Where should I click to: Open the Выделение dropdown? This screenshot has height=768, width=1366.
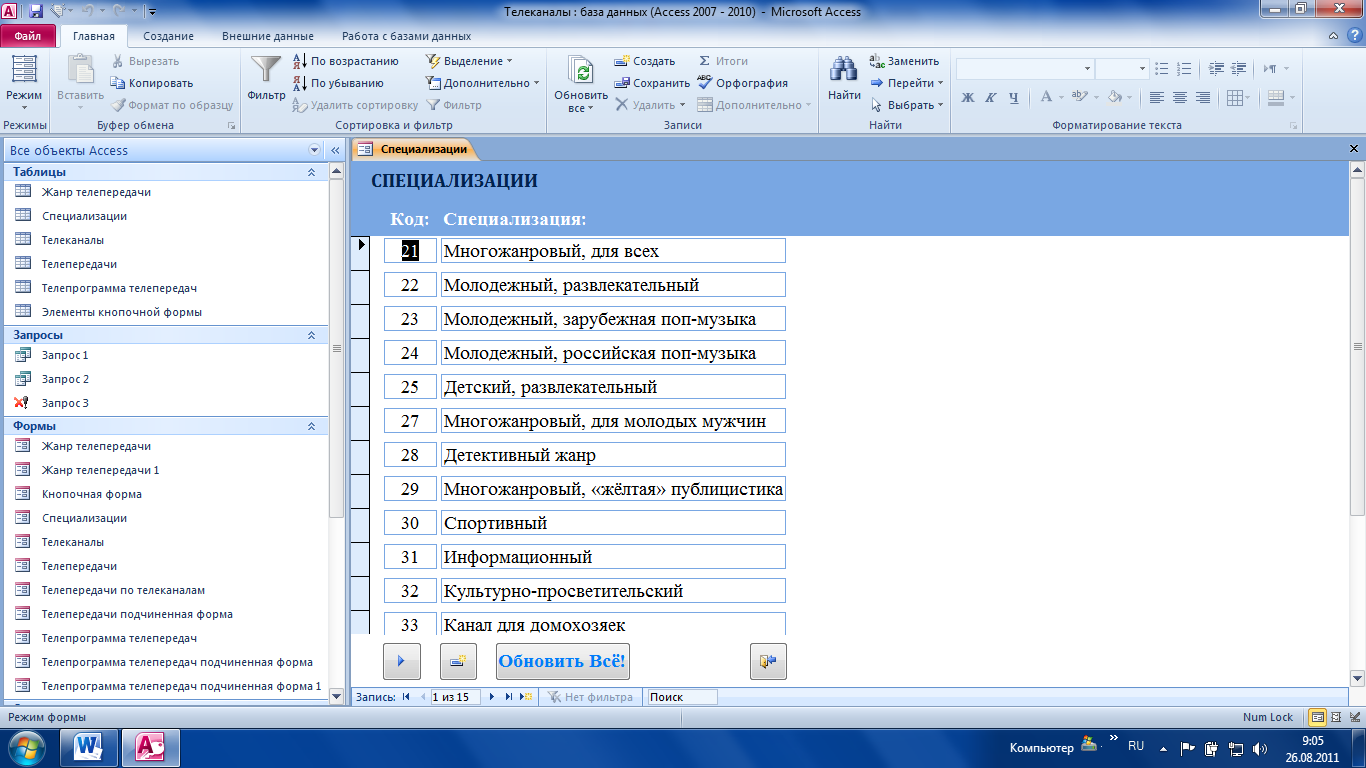point(469,61)
